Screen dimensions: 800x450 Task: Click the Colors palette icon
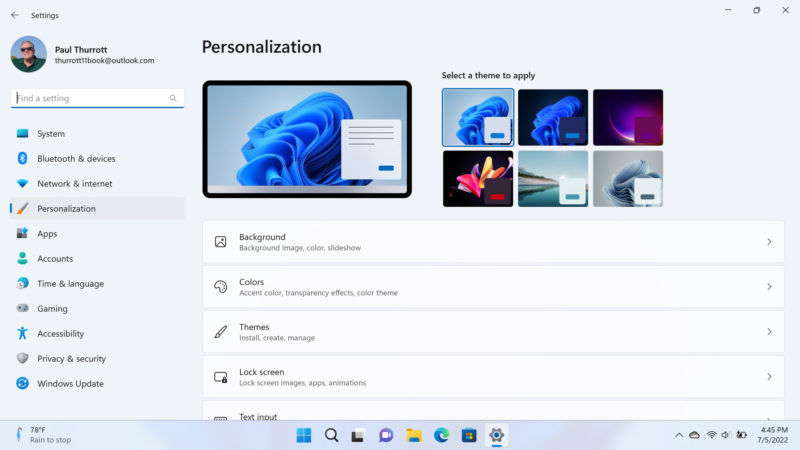click(x=220, y=287)
